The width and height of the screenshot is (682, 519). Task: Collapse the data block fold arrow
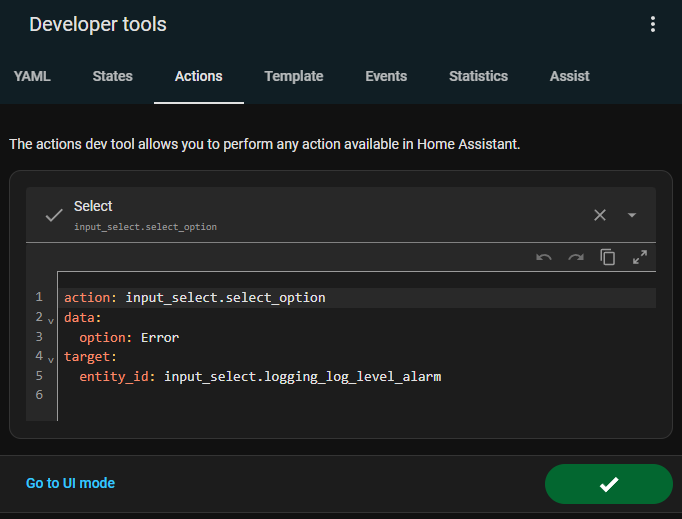[x=51, y=320]
